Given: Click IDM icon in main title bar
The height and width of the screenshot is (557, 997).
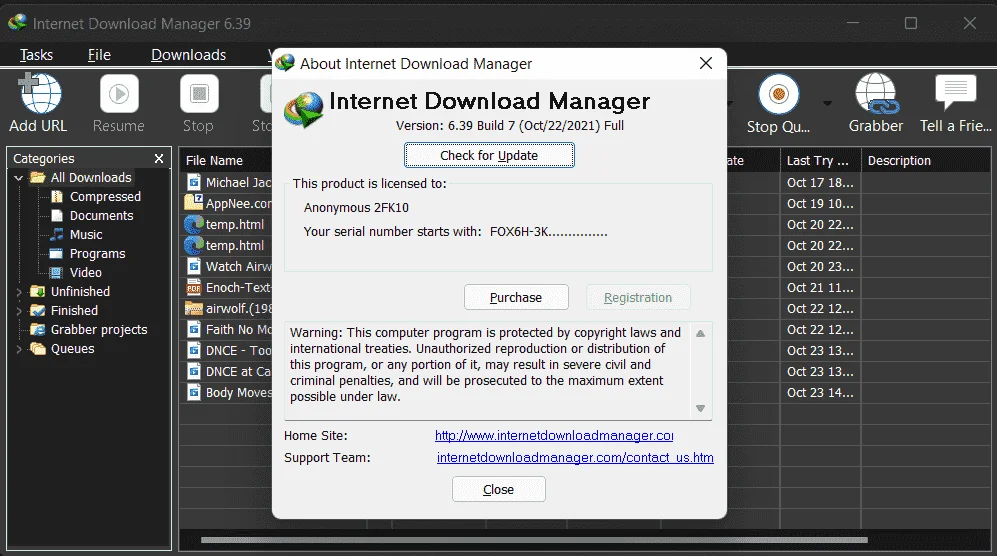Looking at the screenshot, I should coord(17,22).
